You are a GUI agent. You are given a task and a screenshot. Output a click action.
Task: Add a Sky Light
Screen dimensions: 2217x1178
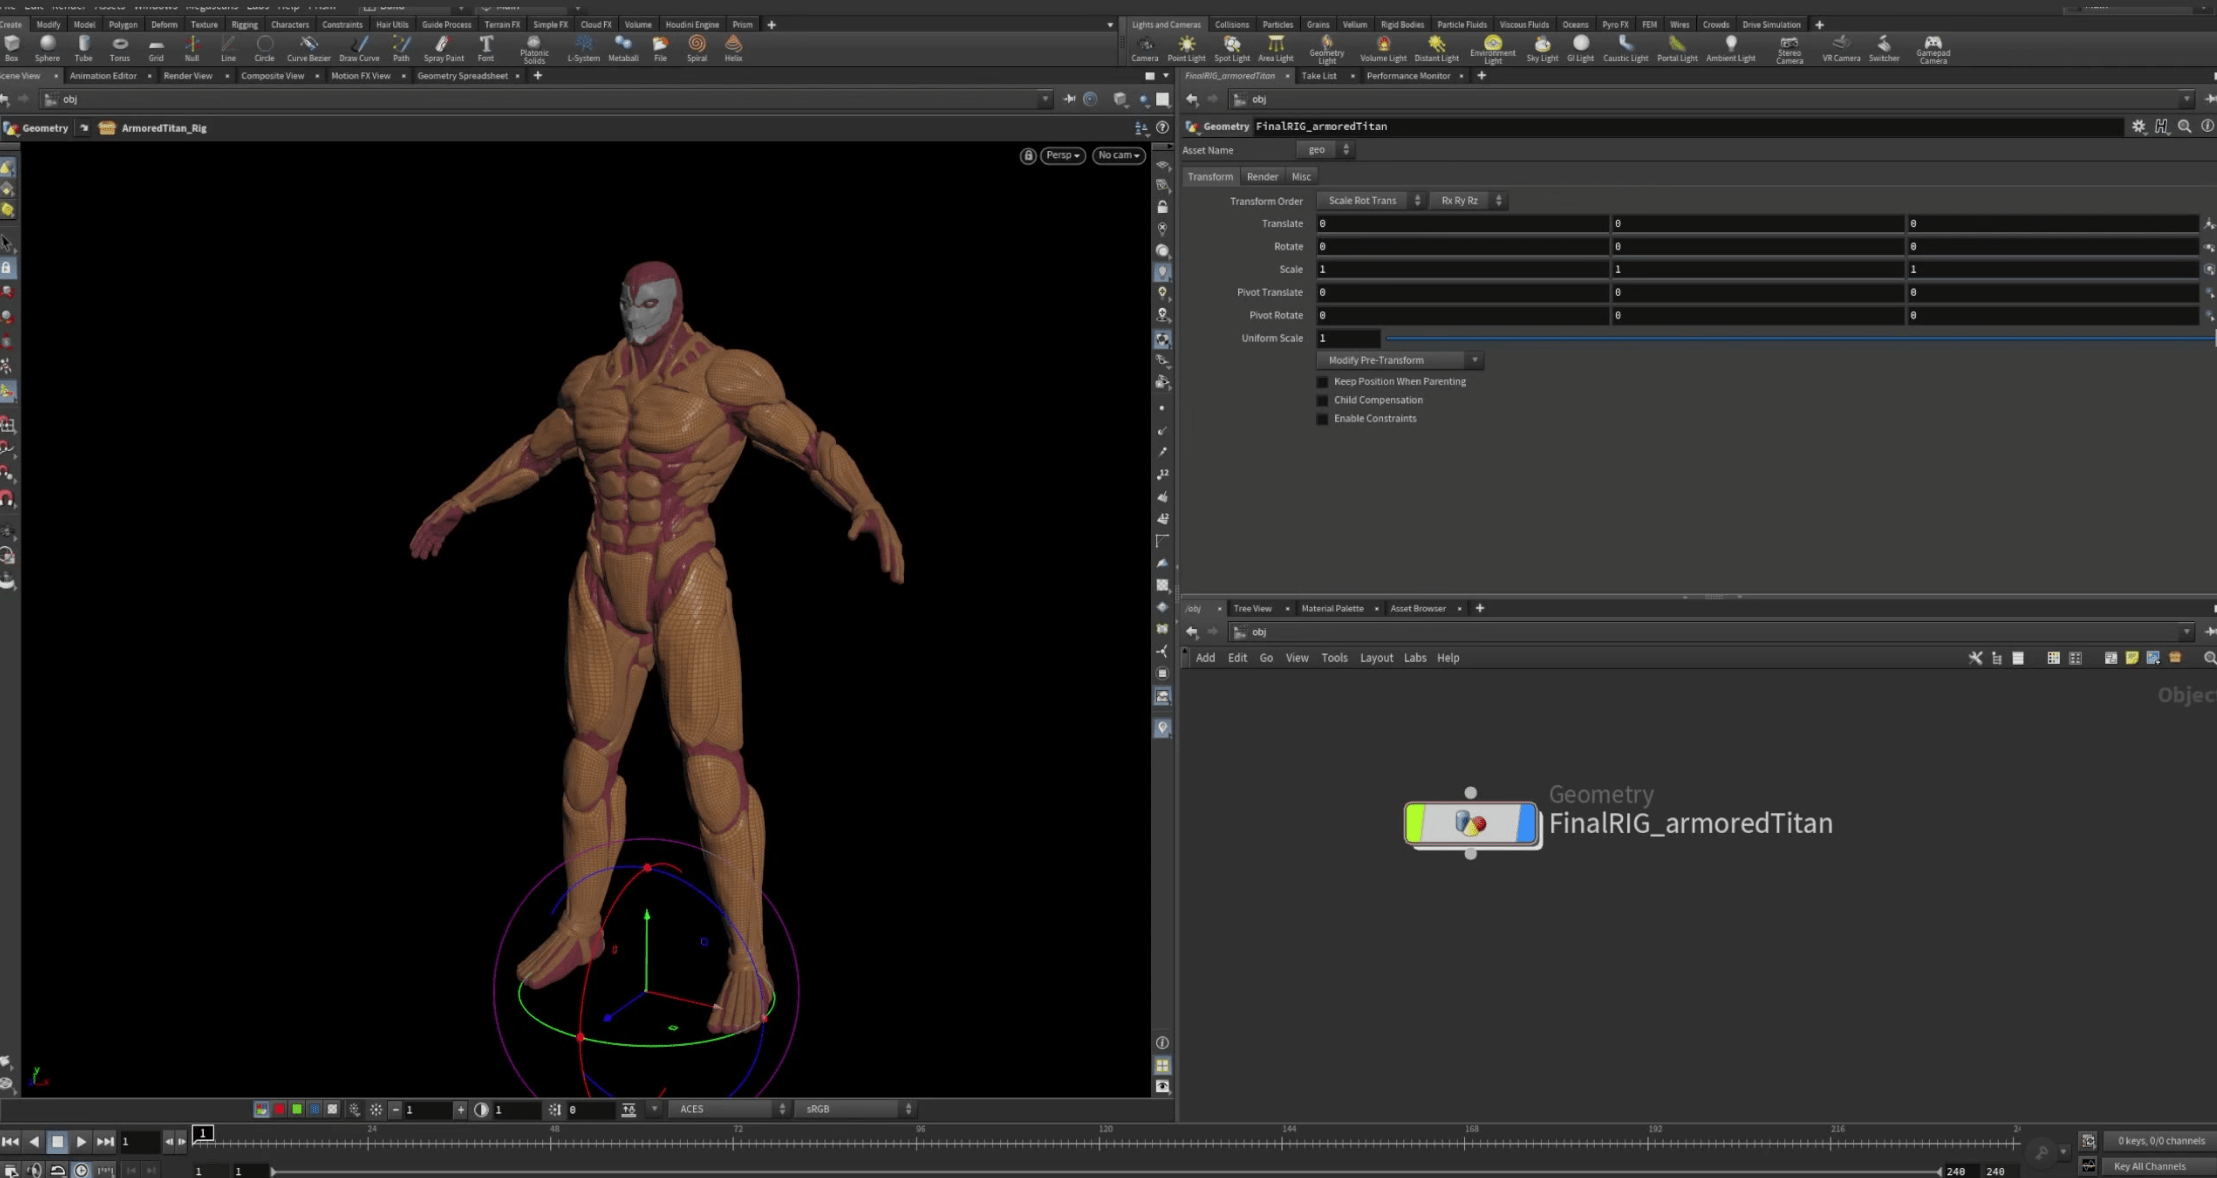click(x=1542, y=48)
